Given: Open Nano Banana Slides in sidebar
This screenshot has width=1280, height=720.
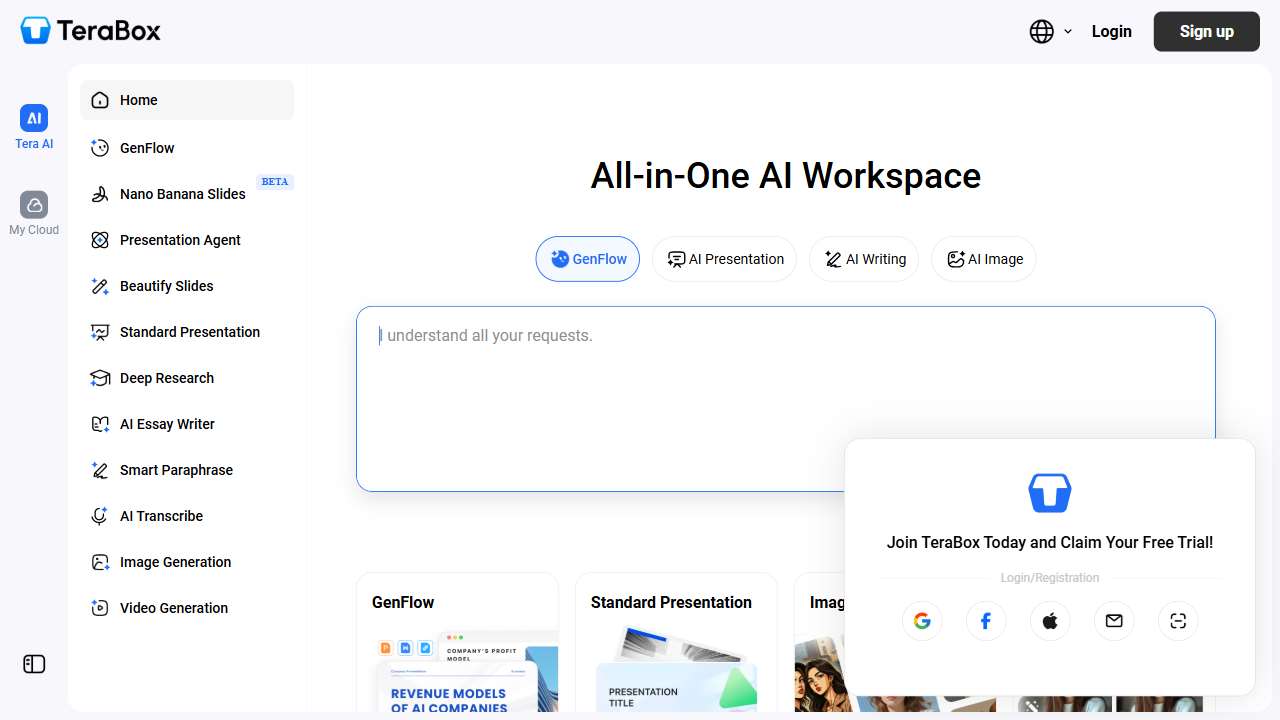Looking at the screenshot, I should tap(182, 194).
